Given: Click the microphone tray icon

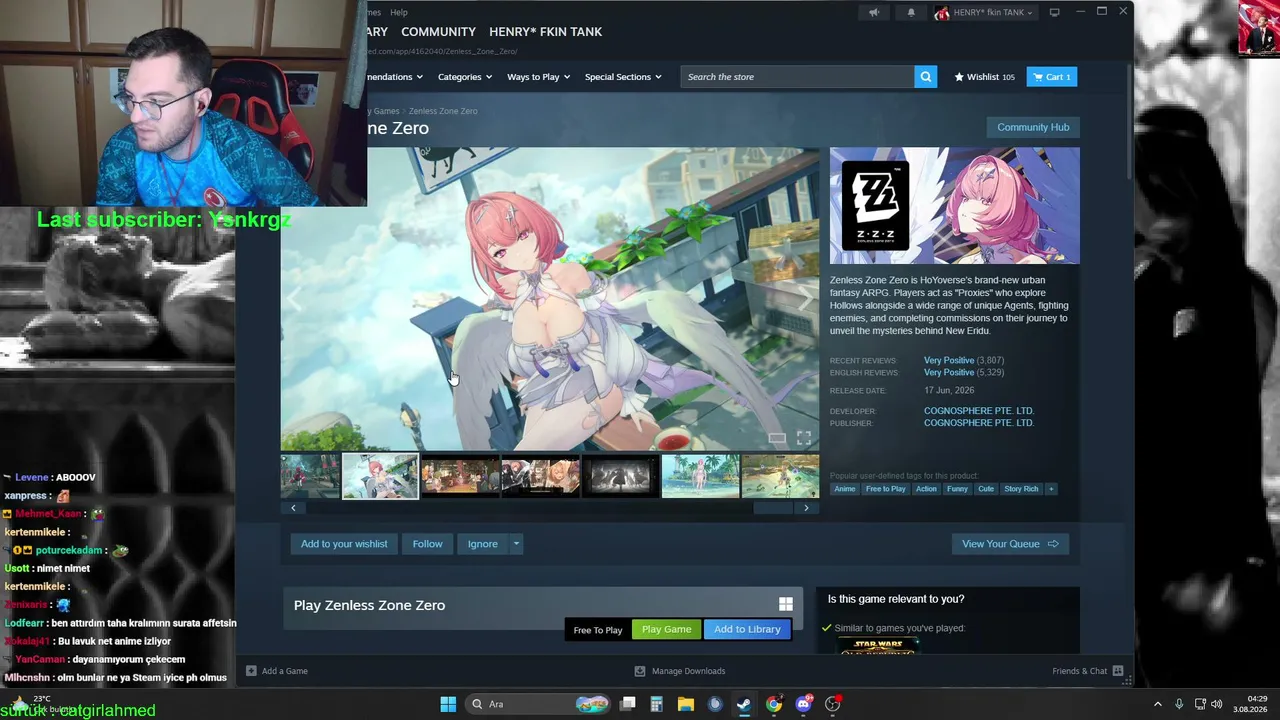Looking at the screenshot, I should [x=1179, y=704].
